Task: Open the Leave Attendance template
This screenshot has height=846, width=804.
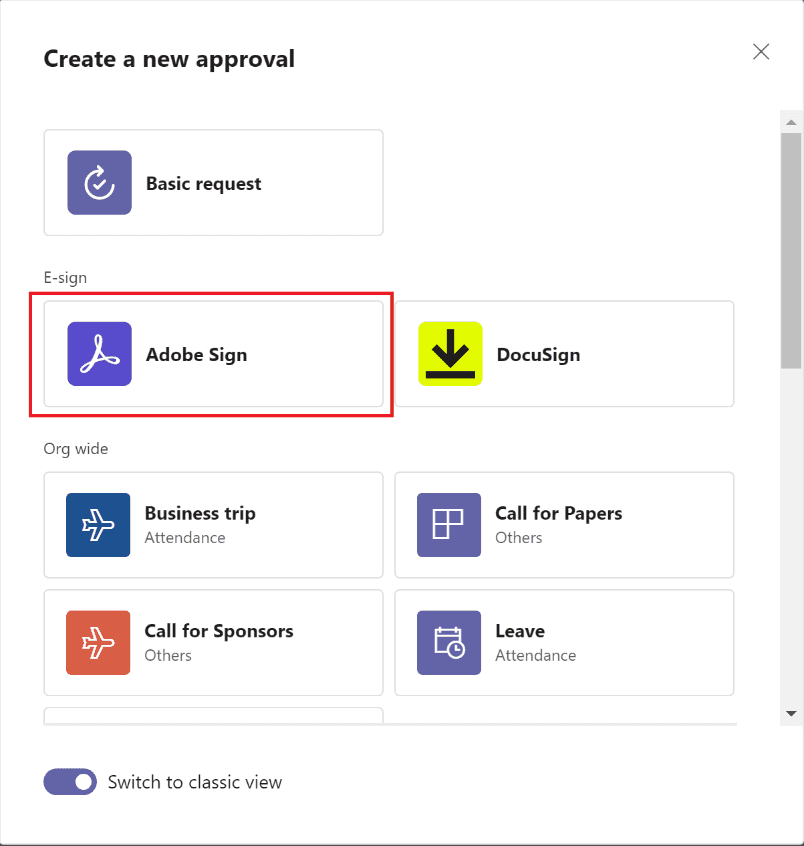Action: 564,643
